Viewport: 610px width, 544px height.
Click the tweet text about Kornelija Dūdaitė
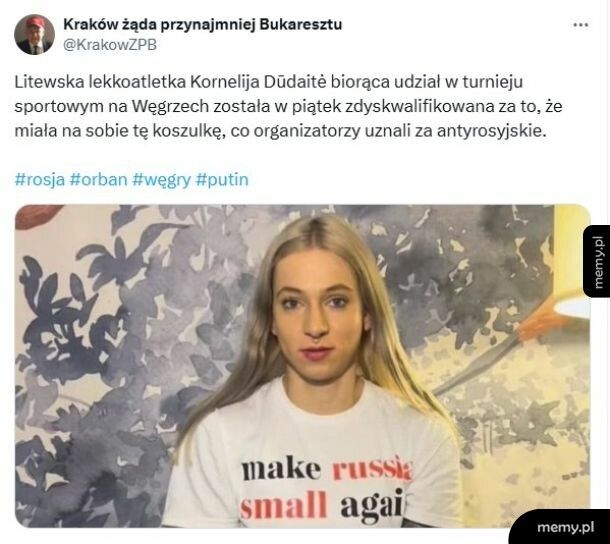(x=288, y=106)
